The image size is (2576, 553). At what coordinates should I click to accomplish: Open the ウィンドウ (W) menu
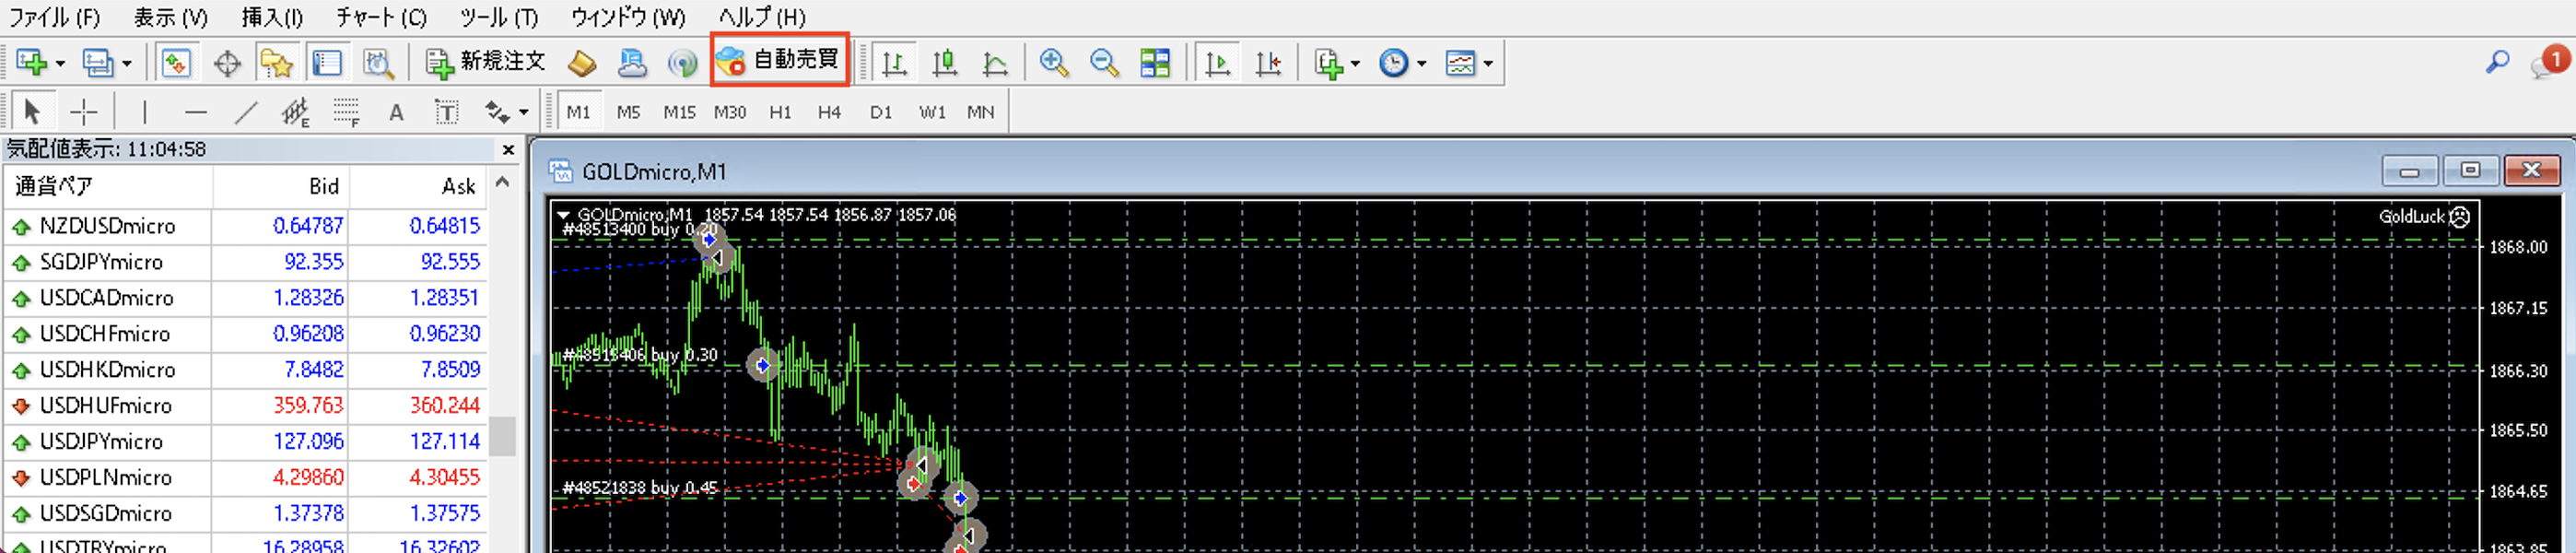click(x=628, y=17)
